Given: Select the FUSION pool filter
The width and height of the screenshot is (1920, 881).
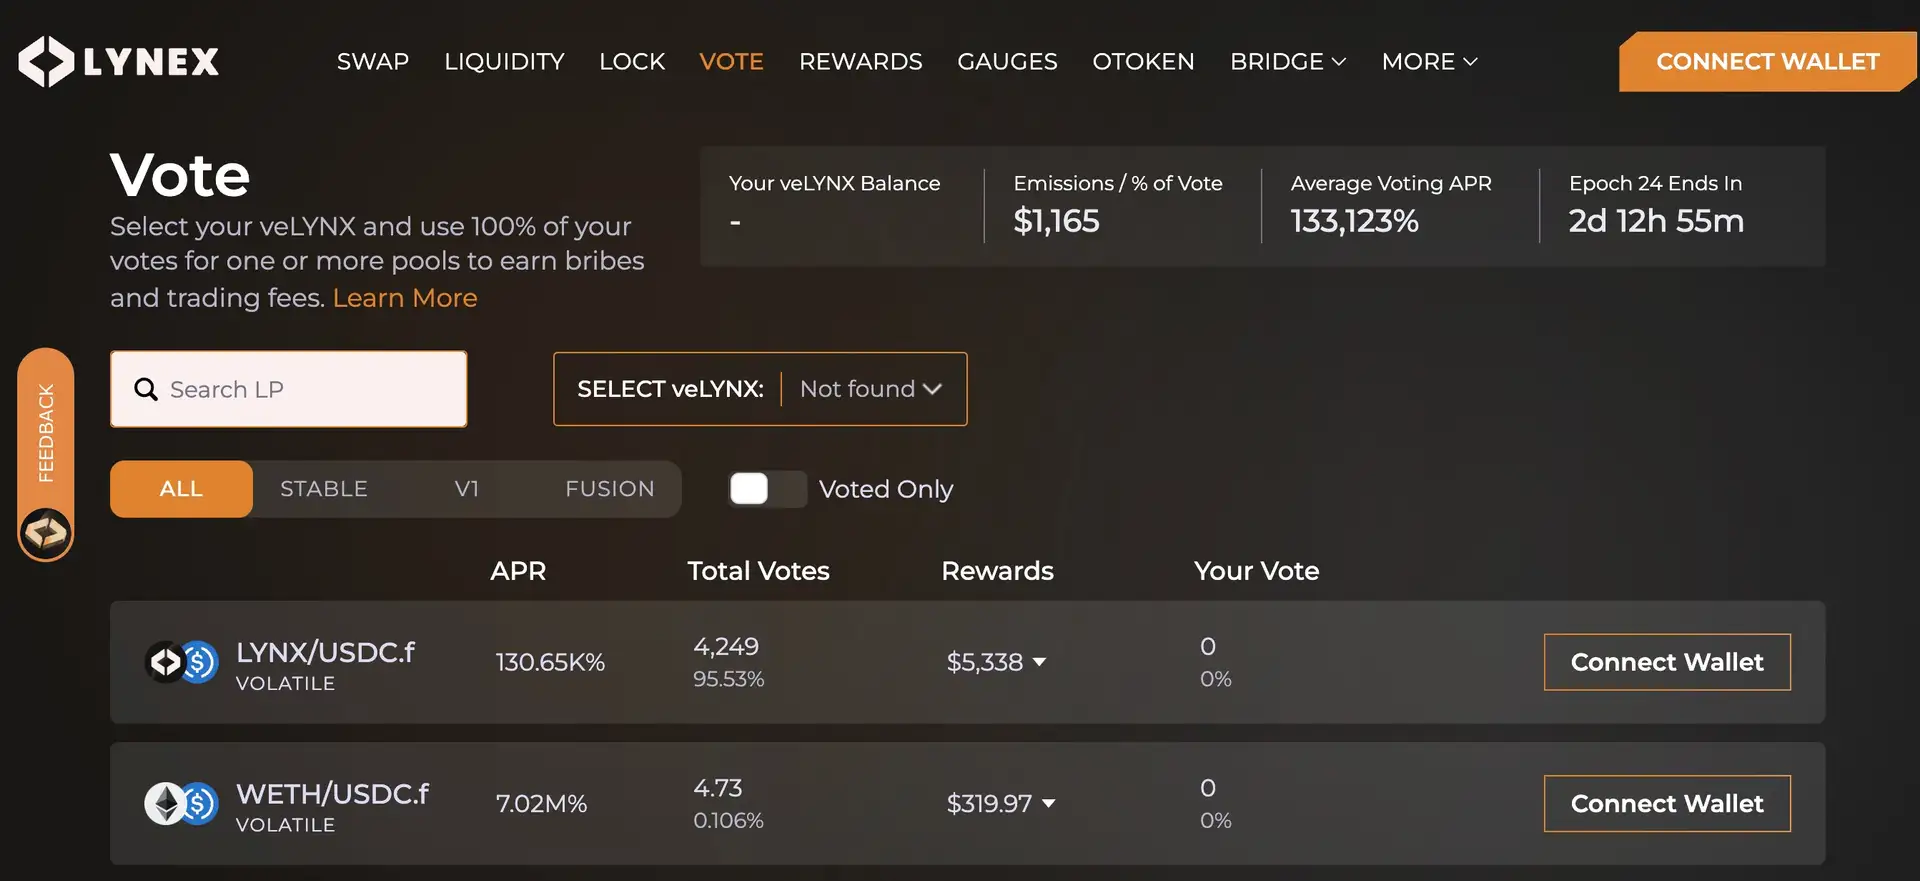Looking at the screenshot, I should pyautogui.click(x=609, y=489).
